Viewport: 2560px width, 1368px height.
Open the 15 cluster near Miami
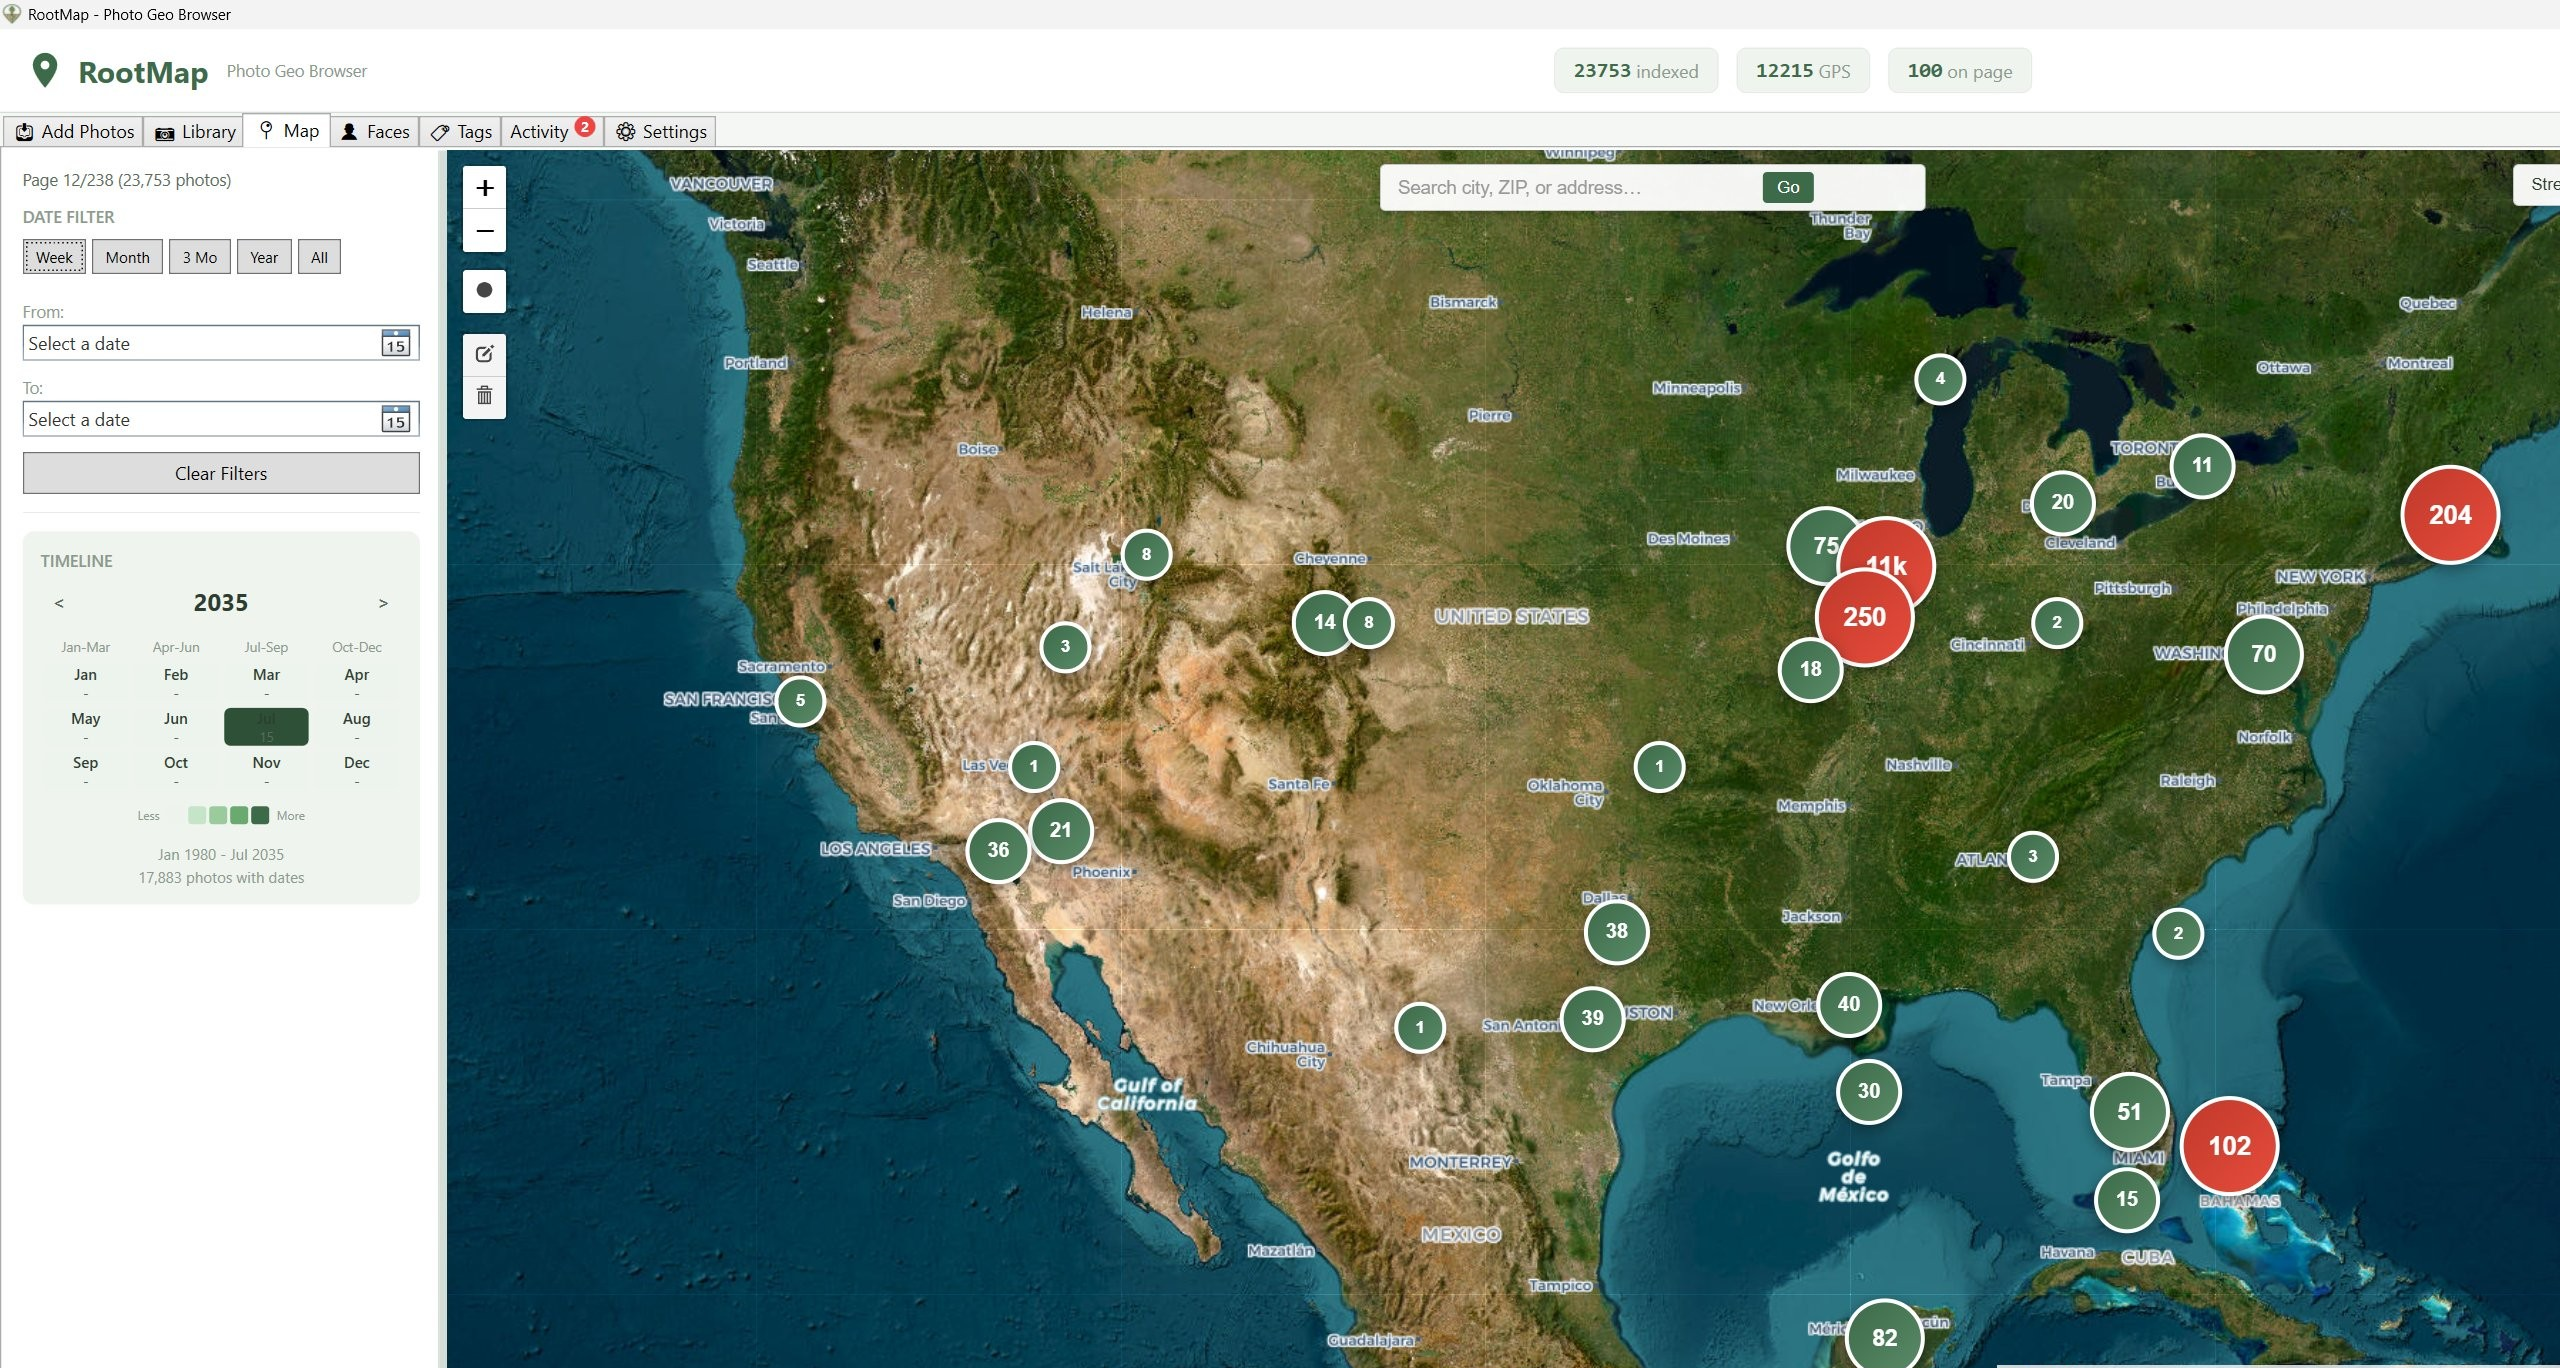[2127, 1199]
